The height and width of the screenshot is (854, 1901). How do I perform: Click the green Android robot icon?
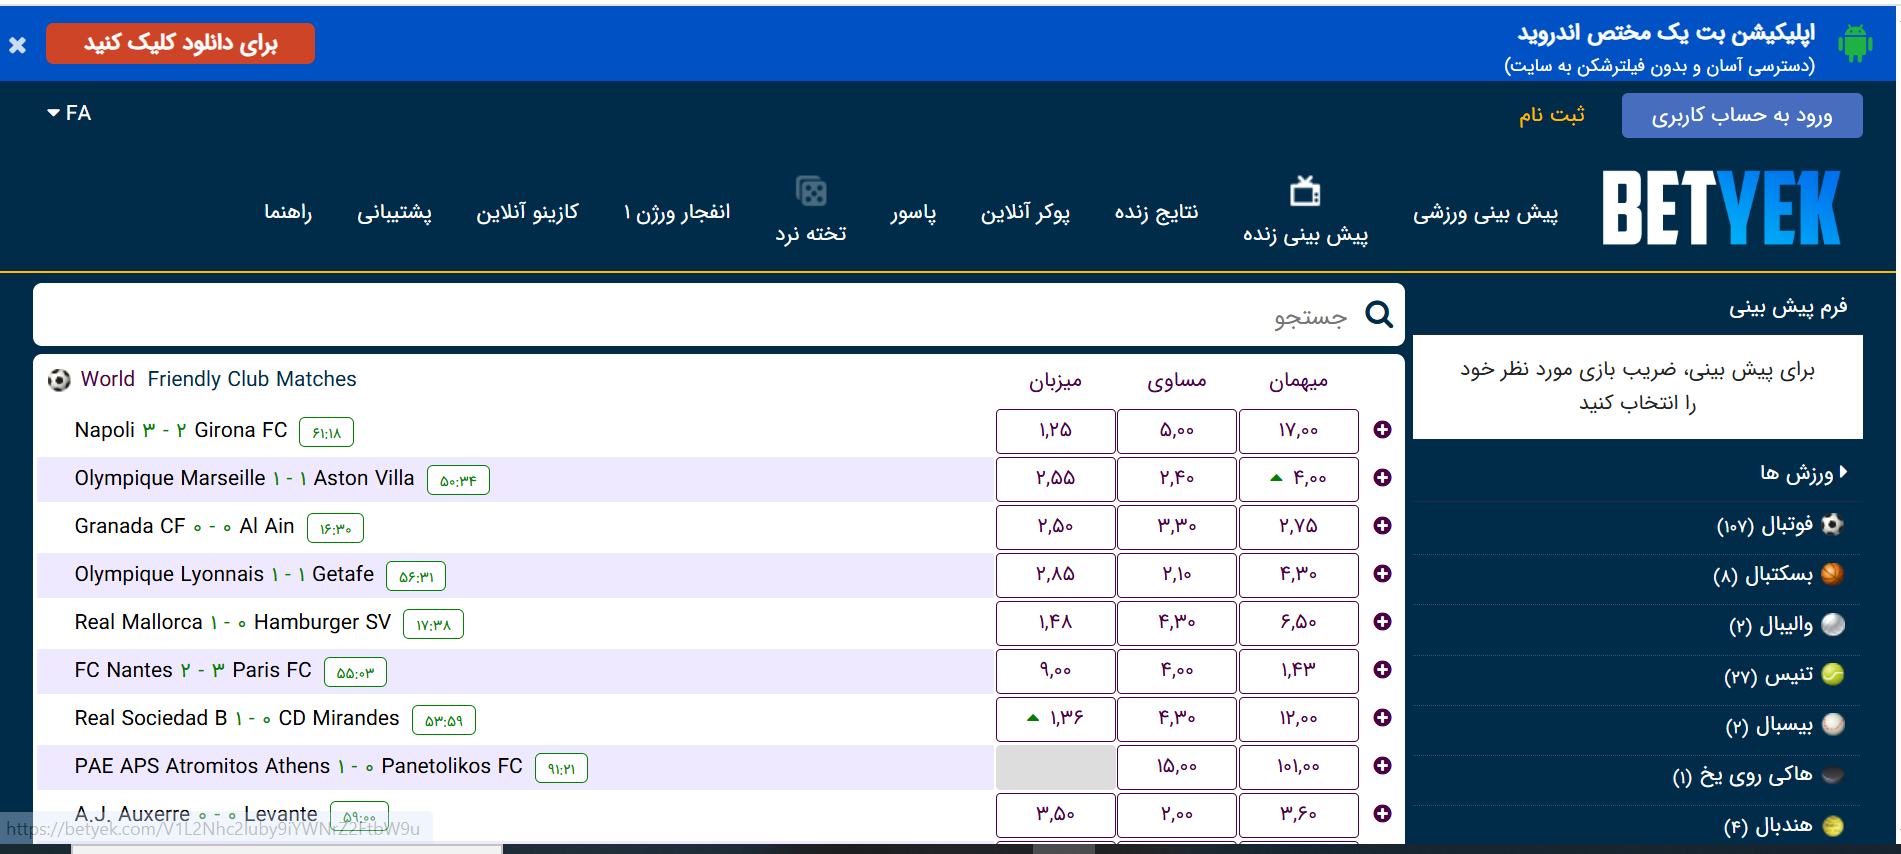(1855, 43)
